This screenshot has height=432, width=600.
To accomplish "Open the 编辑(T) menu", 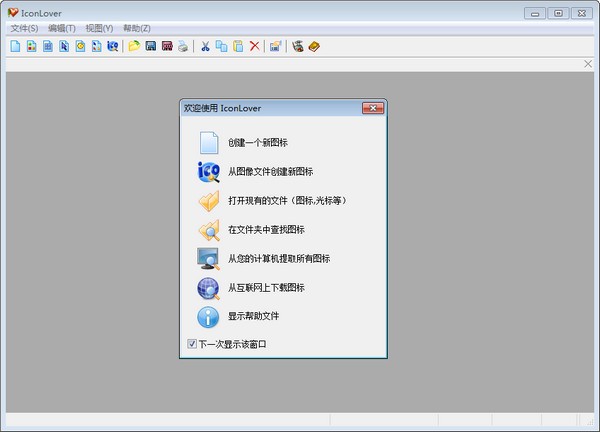I will point(62,28).
